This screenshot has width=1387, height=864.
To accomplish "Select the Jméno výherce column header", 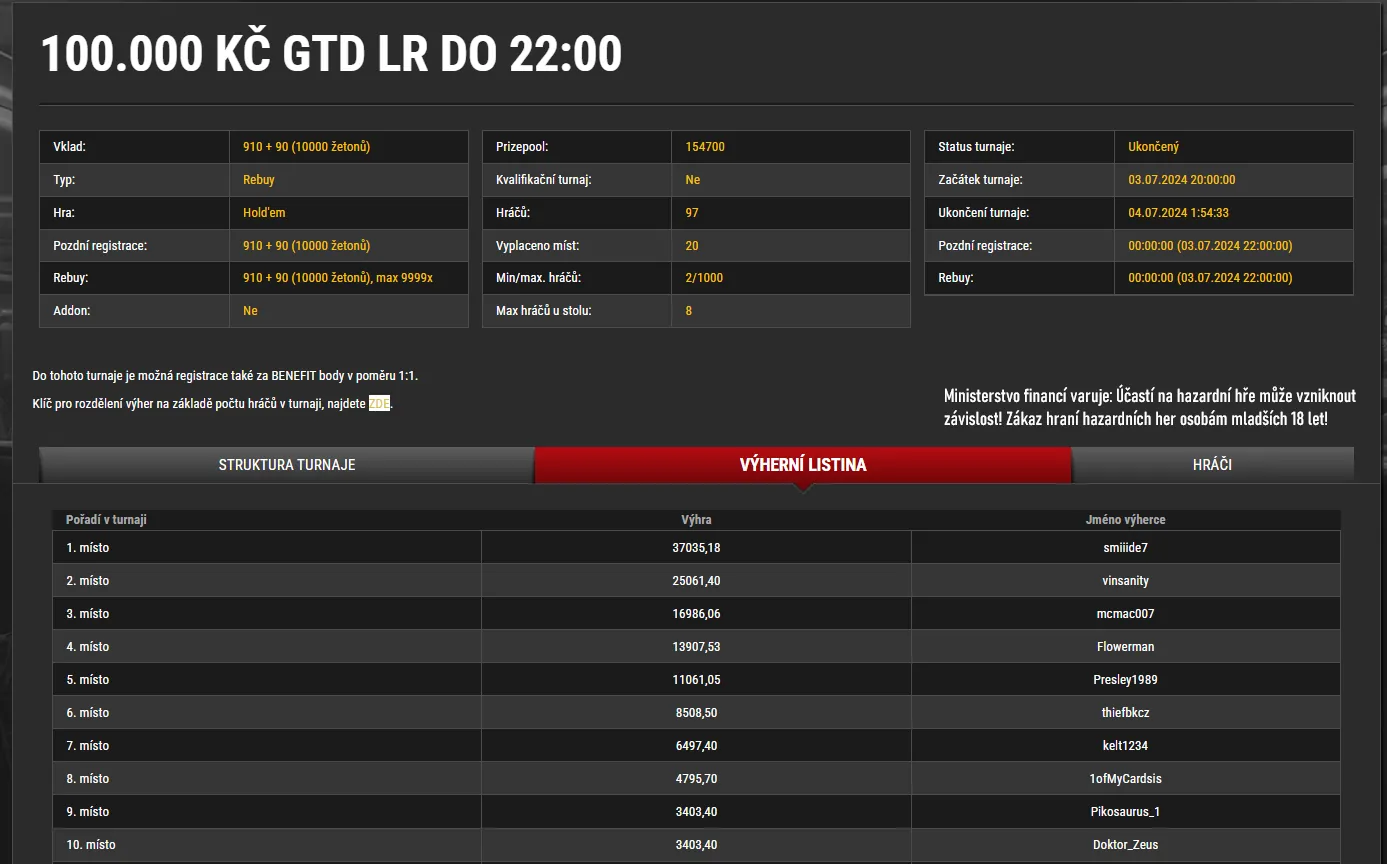I will [1125, 519].
